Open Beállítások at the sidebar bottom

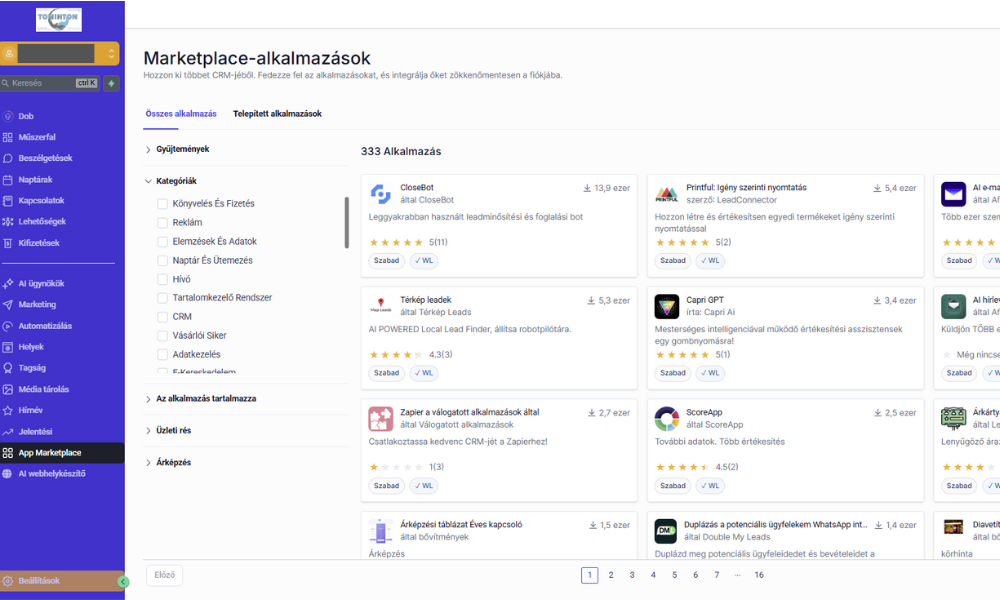38,581
